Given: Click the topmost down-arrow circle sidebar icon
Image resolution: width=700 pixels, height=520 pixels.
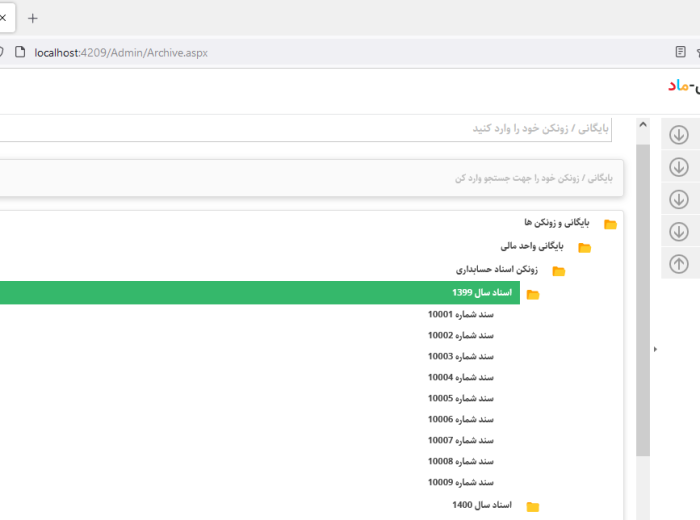Looking at the screenshot, I should coord(678,135).
